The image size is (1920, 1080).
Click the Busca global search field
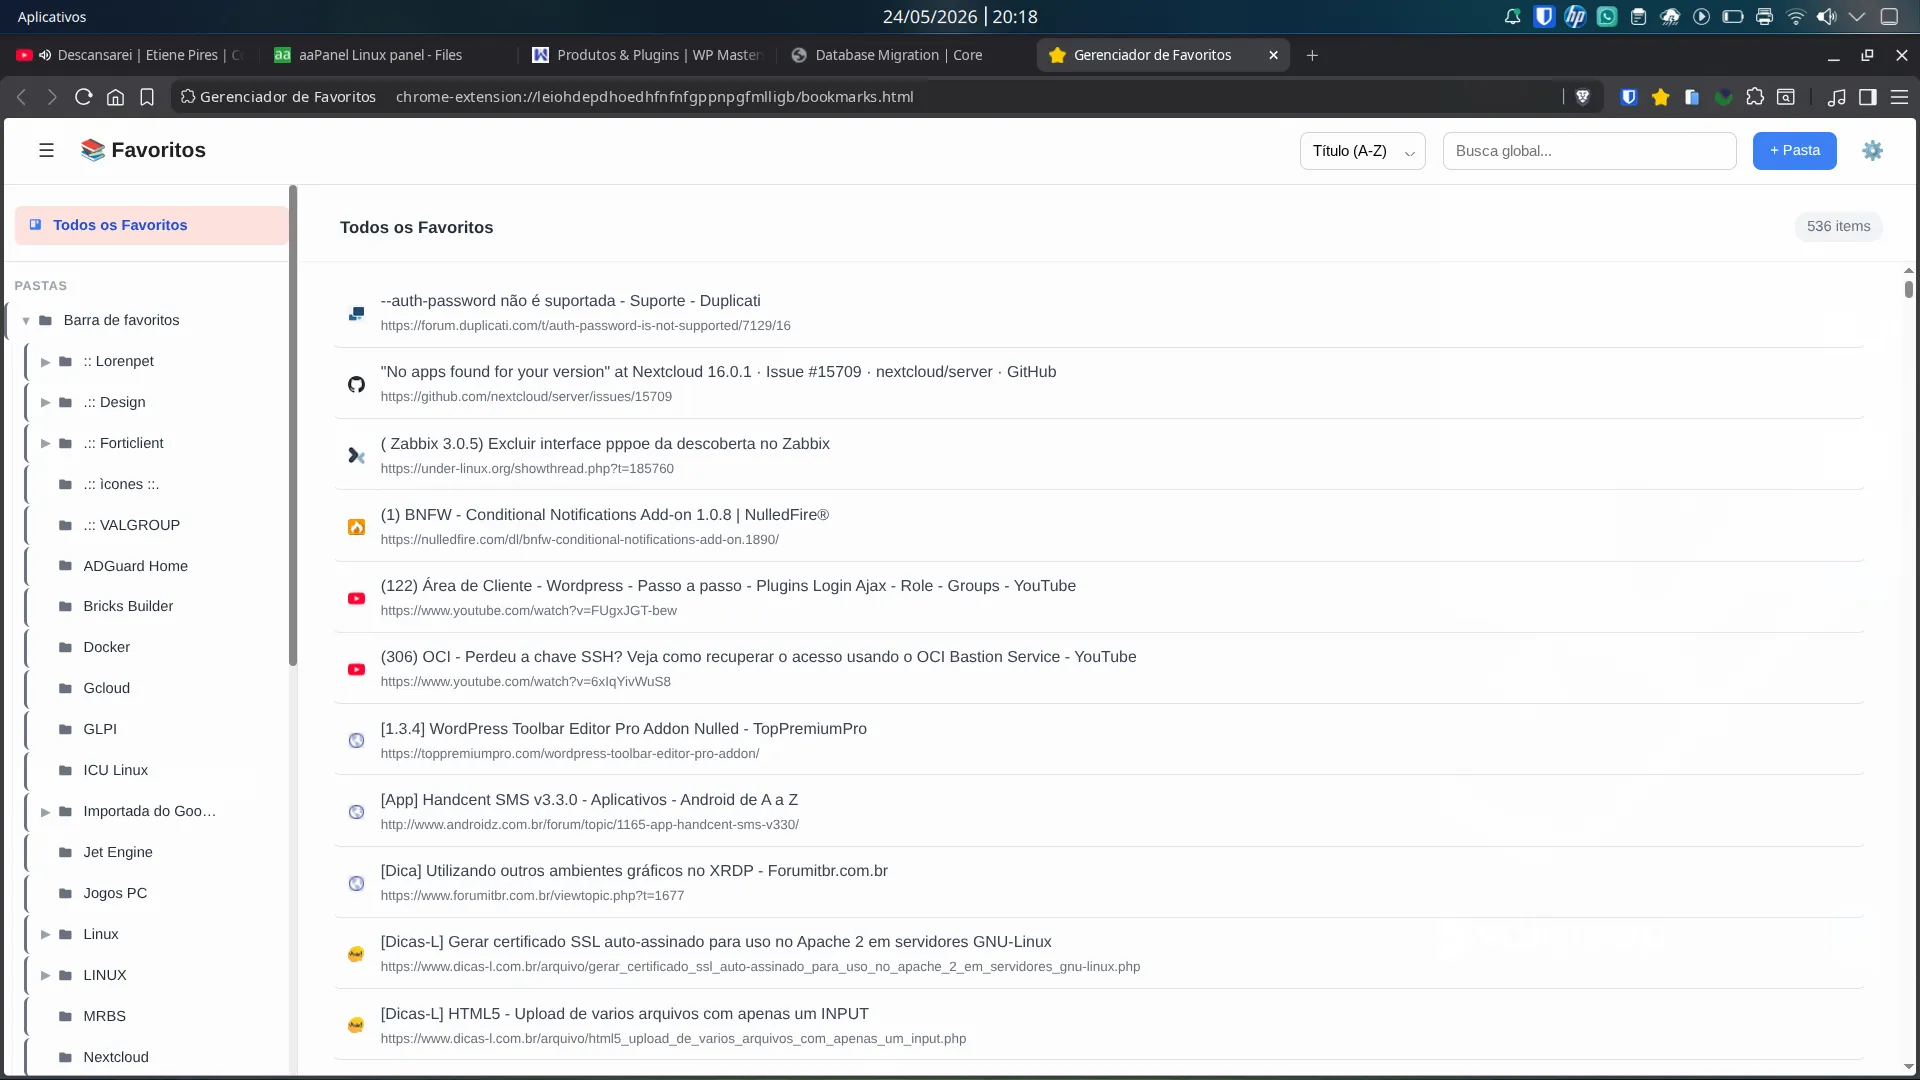click(x=1589, y=151)
